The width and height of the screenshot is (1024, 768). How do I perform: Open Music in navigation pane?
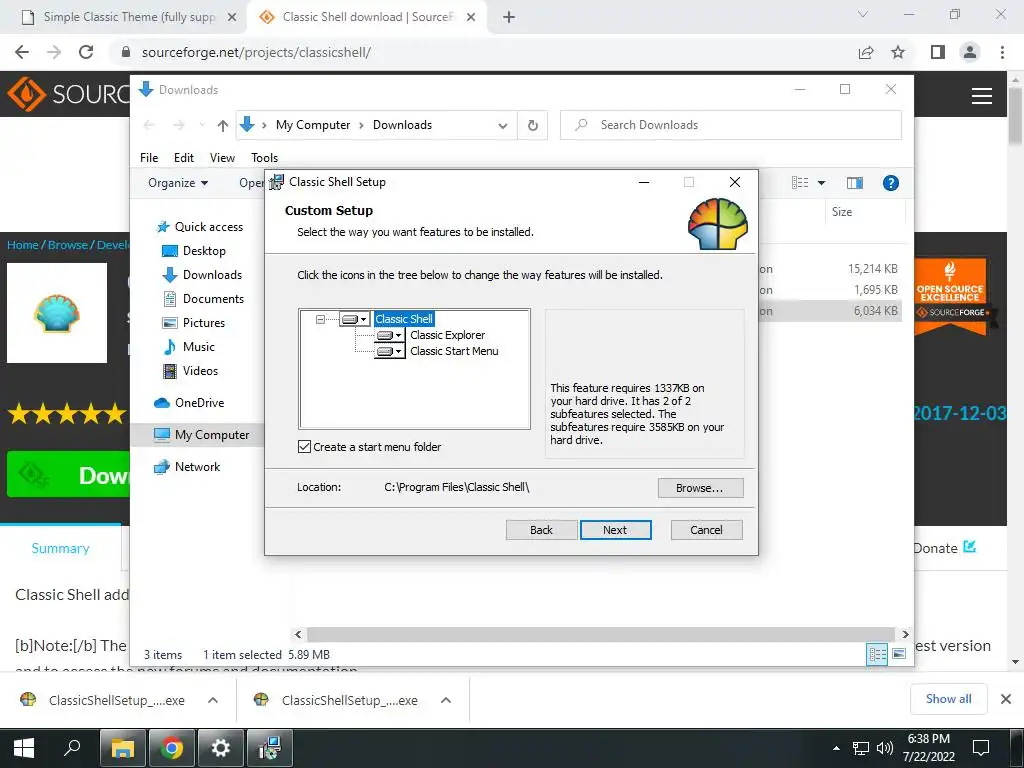(x=188, y=347)
